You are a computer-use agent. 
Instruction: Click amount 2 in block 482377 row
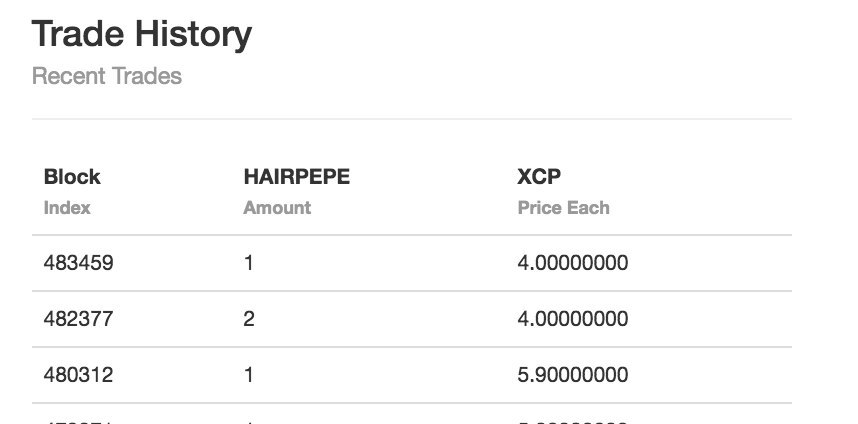pos(249,319)
